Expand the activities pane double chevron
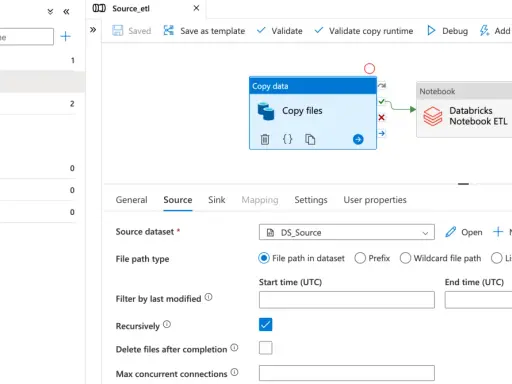This screenshot has width=512, height=384. (93, 30)
